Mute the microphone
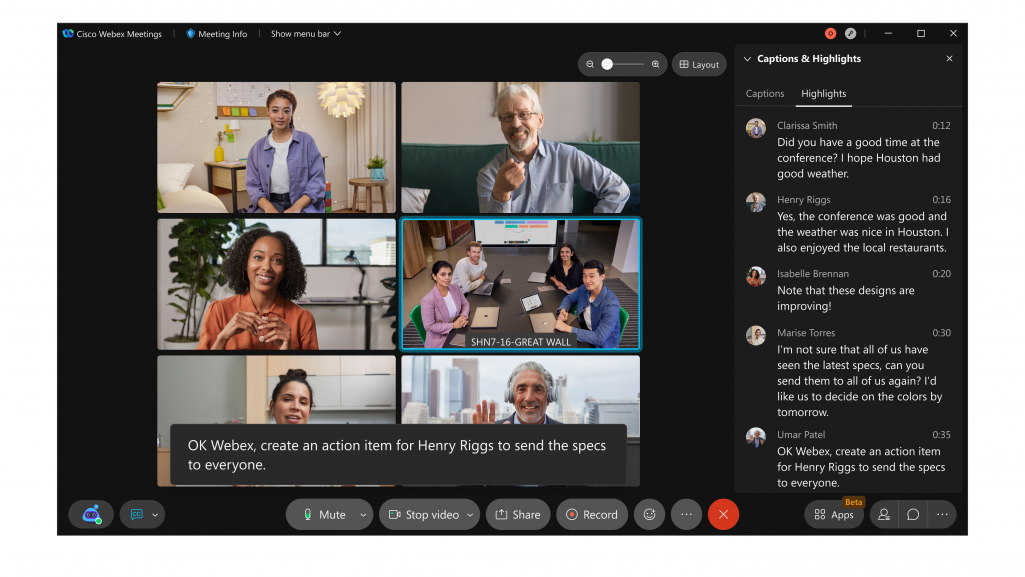The image size is (1025, 577). [325, 514]
